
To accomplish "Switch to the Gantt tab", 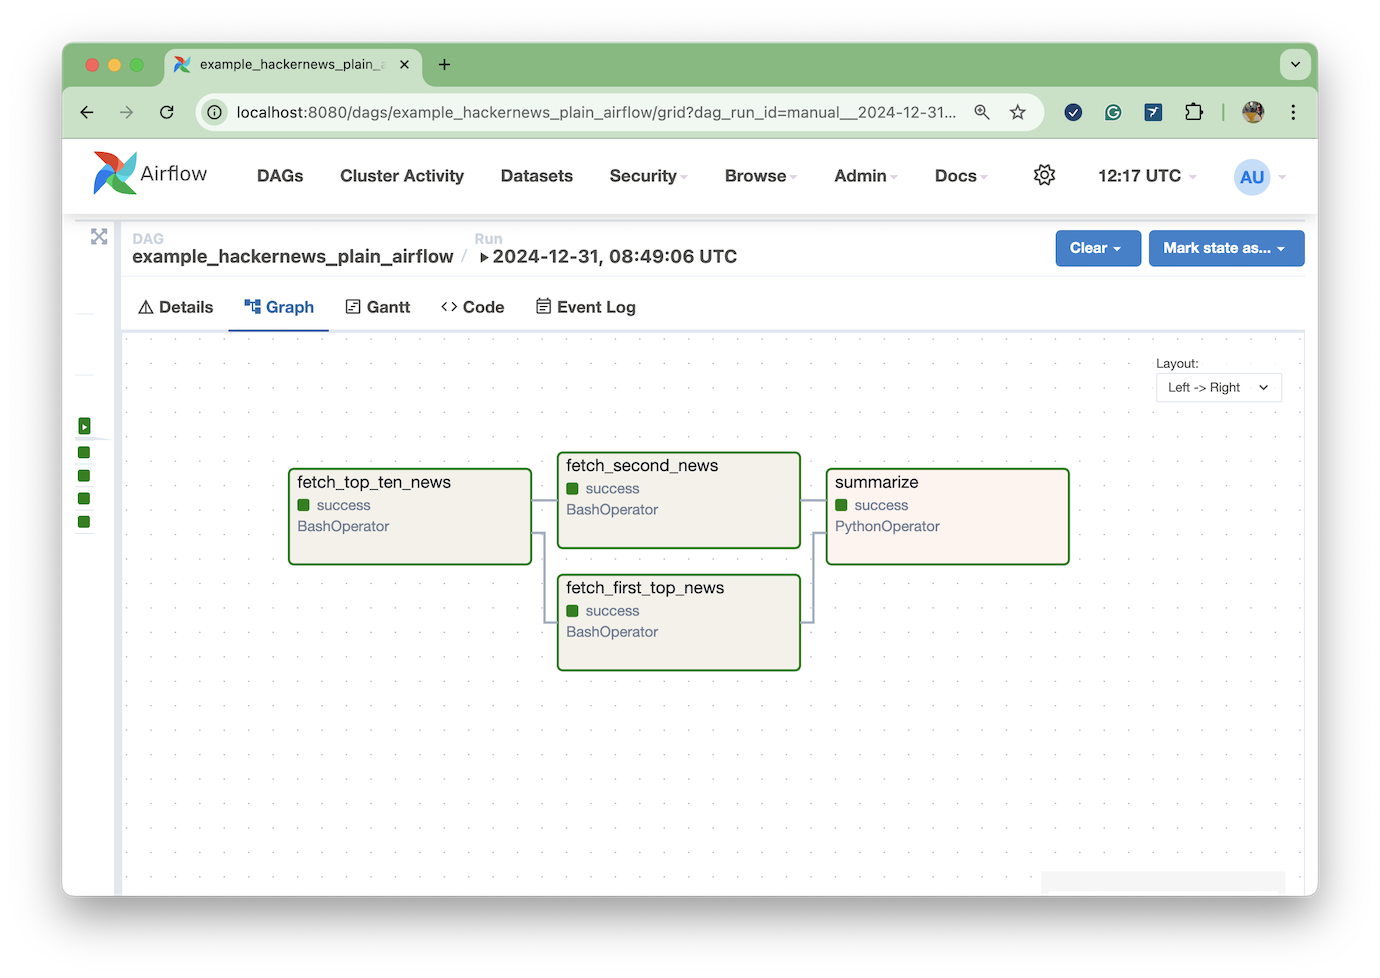I will (x=378, y=307).
